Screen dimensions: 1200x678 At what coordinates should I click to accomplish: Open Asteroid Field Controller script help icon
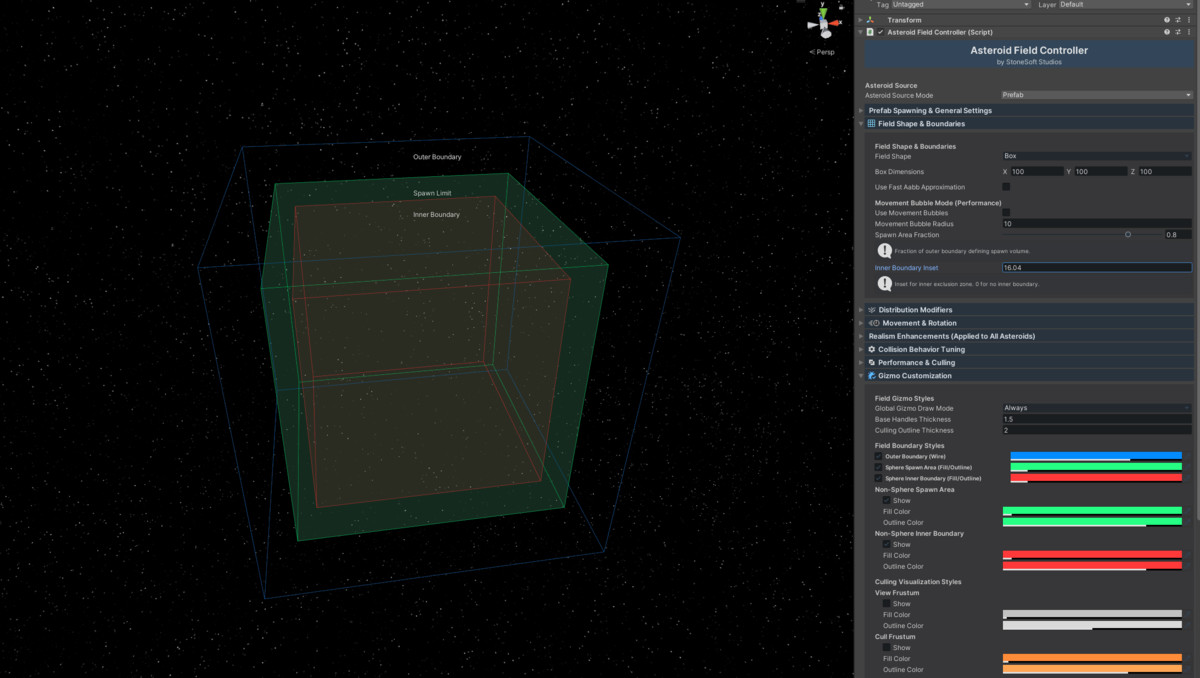tap(1166, 32)
